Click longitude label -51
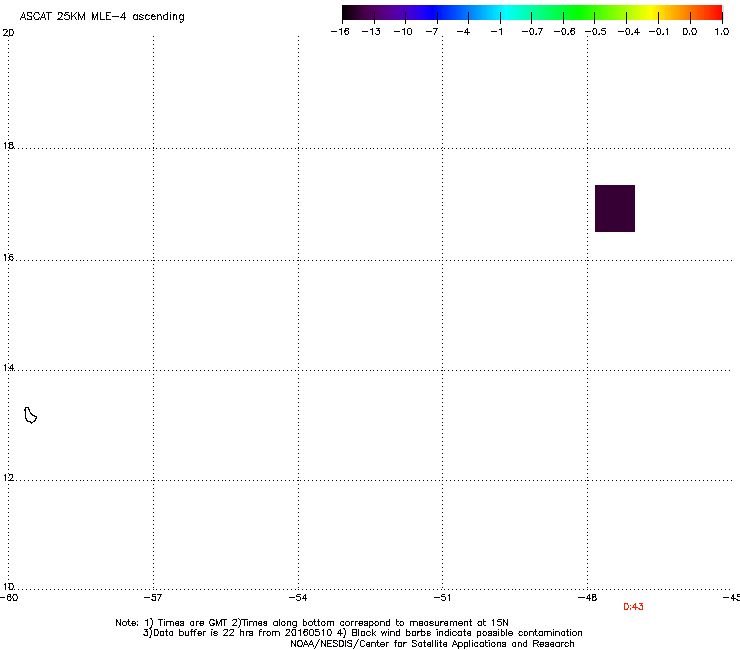 pyautogui.click(x=442, y=598)
